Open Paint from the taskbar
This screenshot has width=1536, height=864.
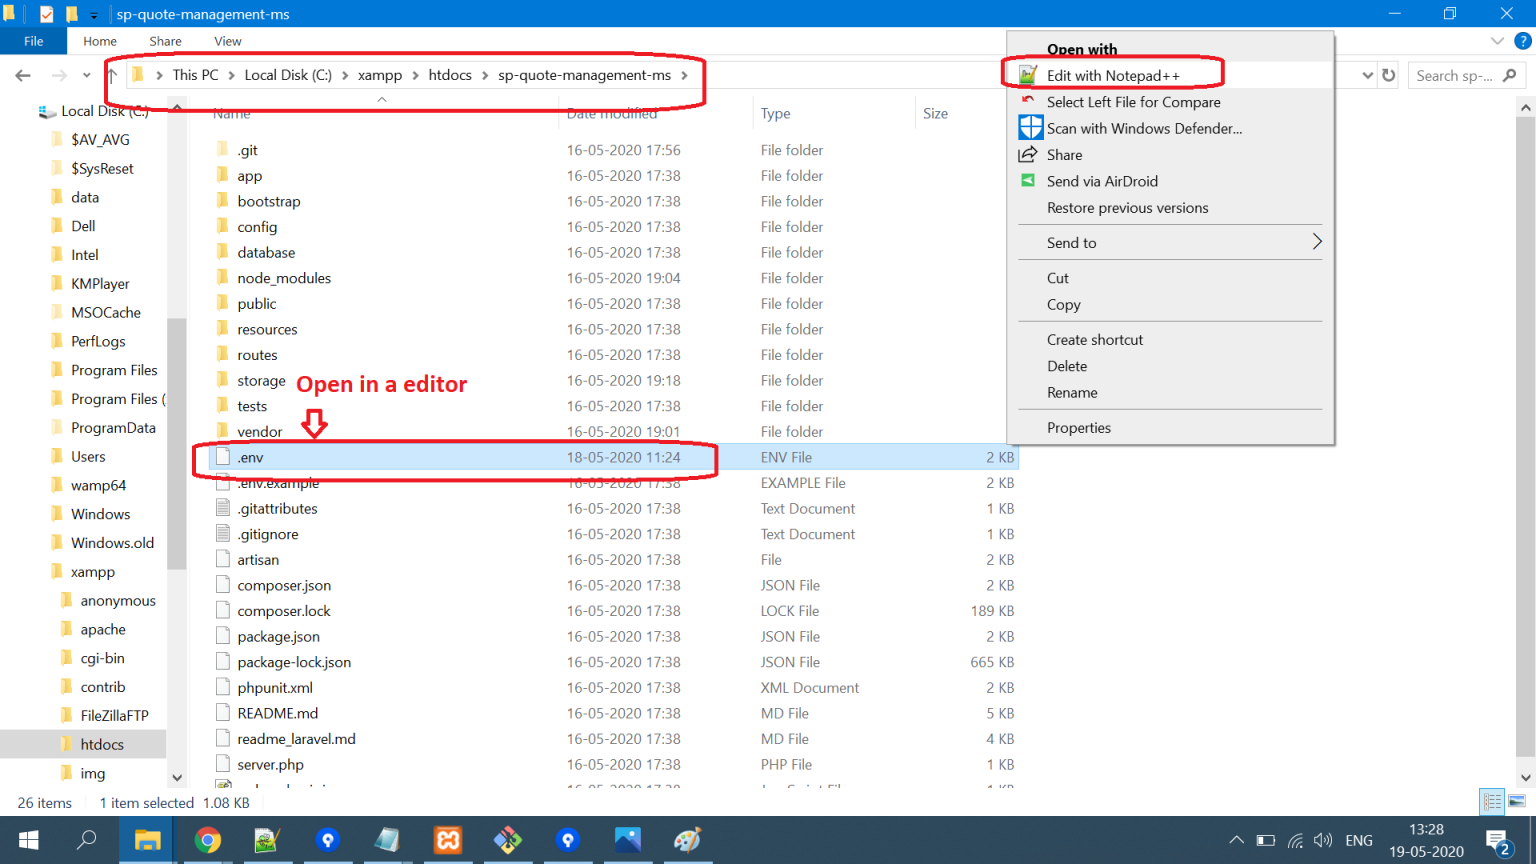(687, 840)
